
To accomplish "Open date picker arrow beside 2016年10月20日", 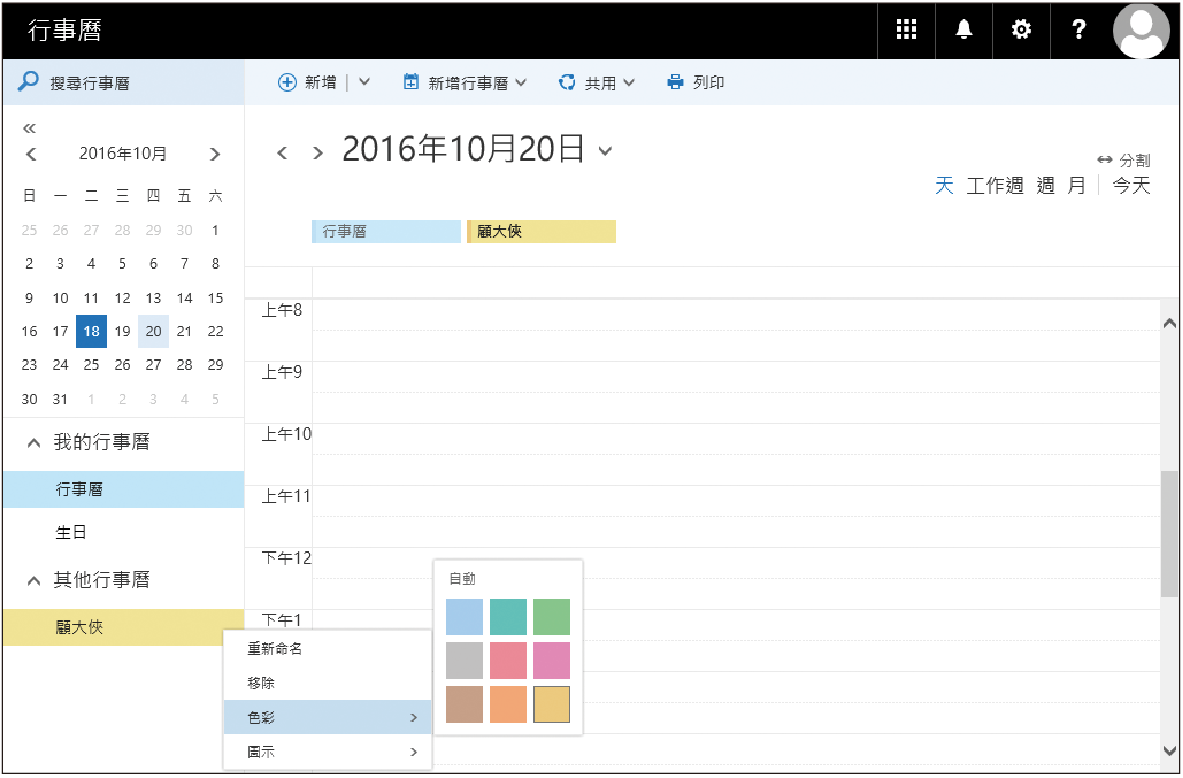I will (x=604, y=152).
